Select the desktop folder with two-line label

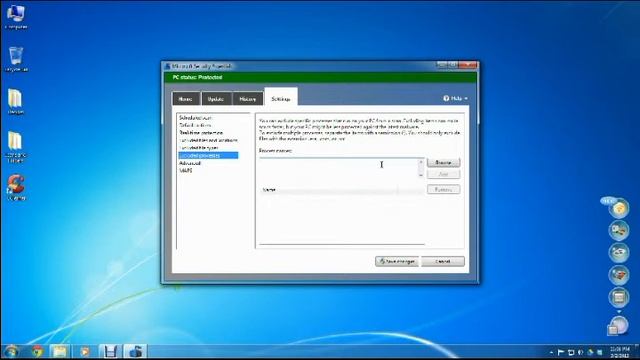16,147
